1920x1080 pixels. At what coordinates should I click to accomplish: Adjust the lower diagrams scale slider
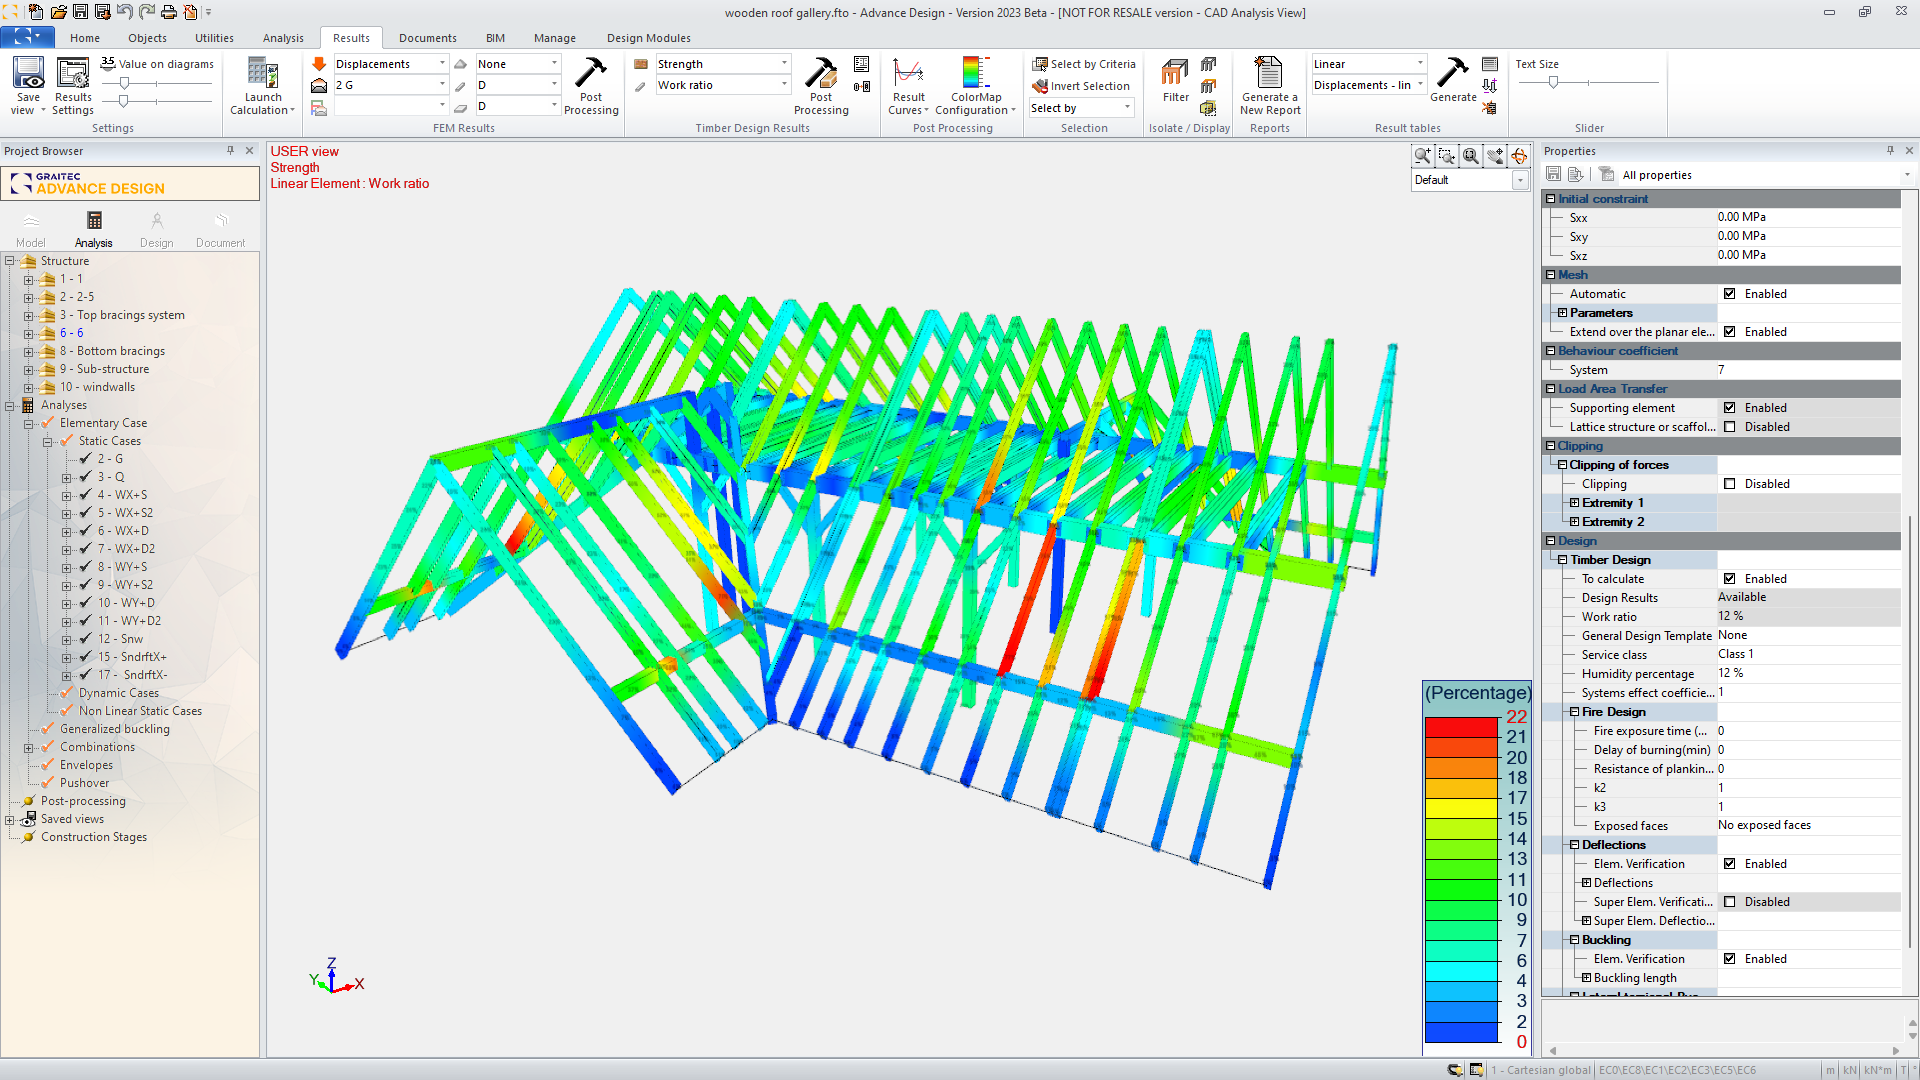[124, 101]
